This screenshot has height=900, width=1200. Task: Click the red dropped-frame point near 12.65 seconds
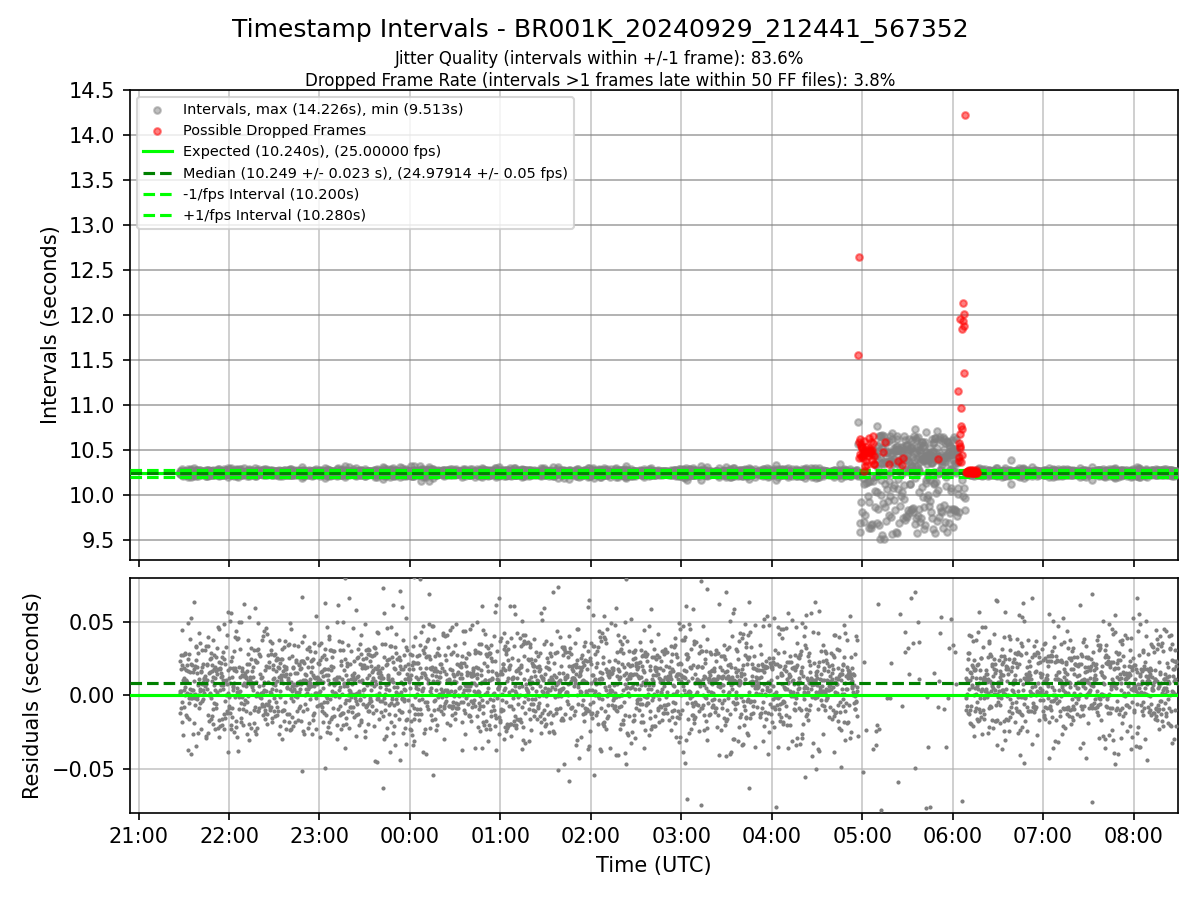tap(859, 257)
